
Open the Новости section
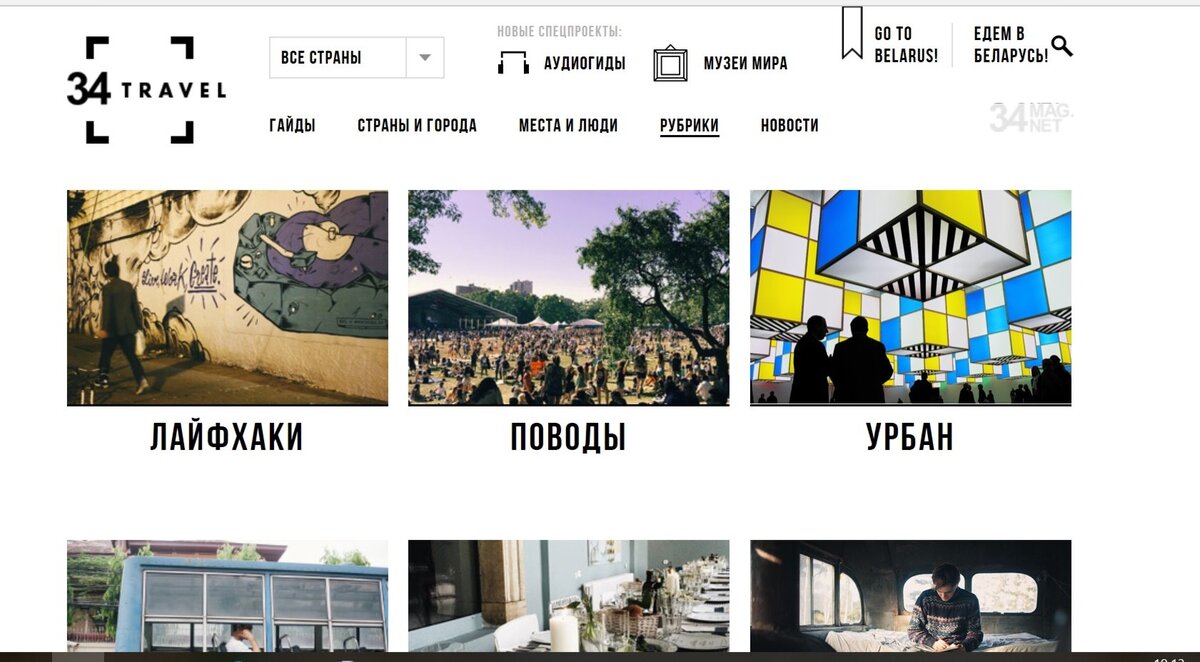click(789, 125)
